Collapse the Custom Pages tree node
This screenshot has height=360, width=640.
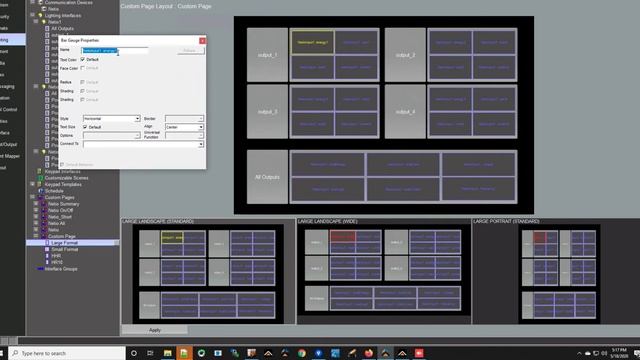tap(33, 197)
